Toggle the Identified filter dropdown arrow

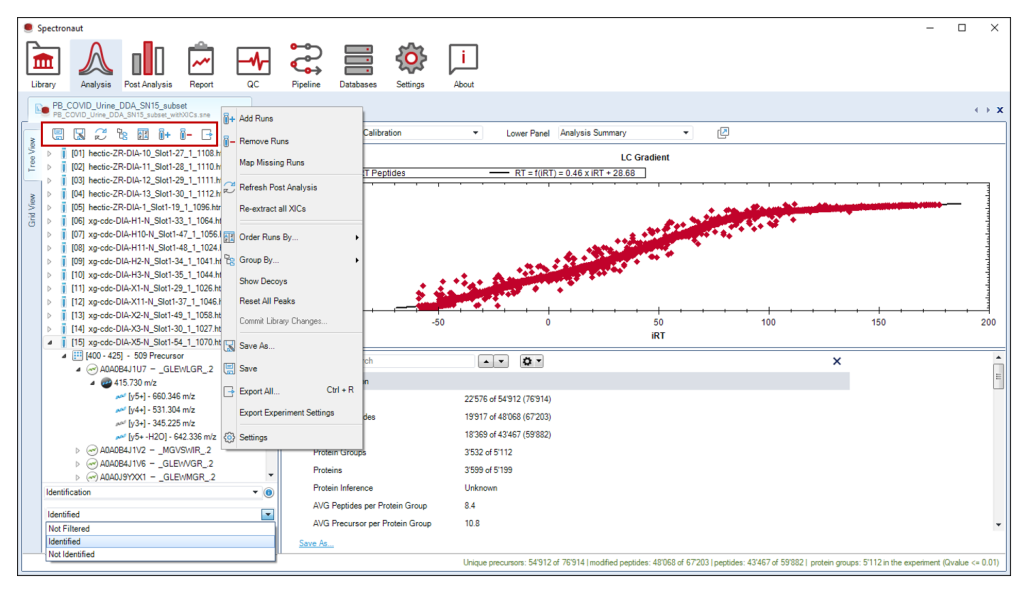click(x=267, y=515)
